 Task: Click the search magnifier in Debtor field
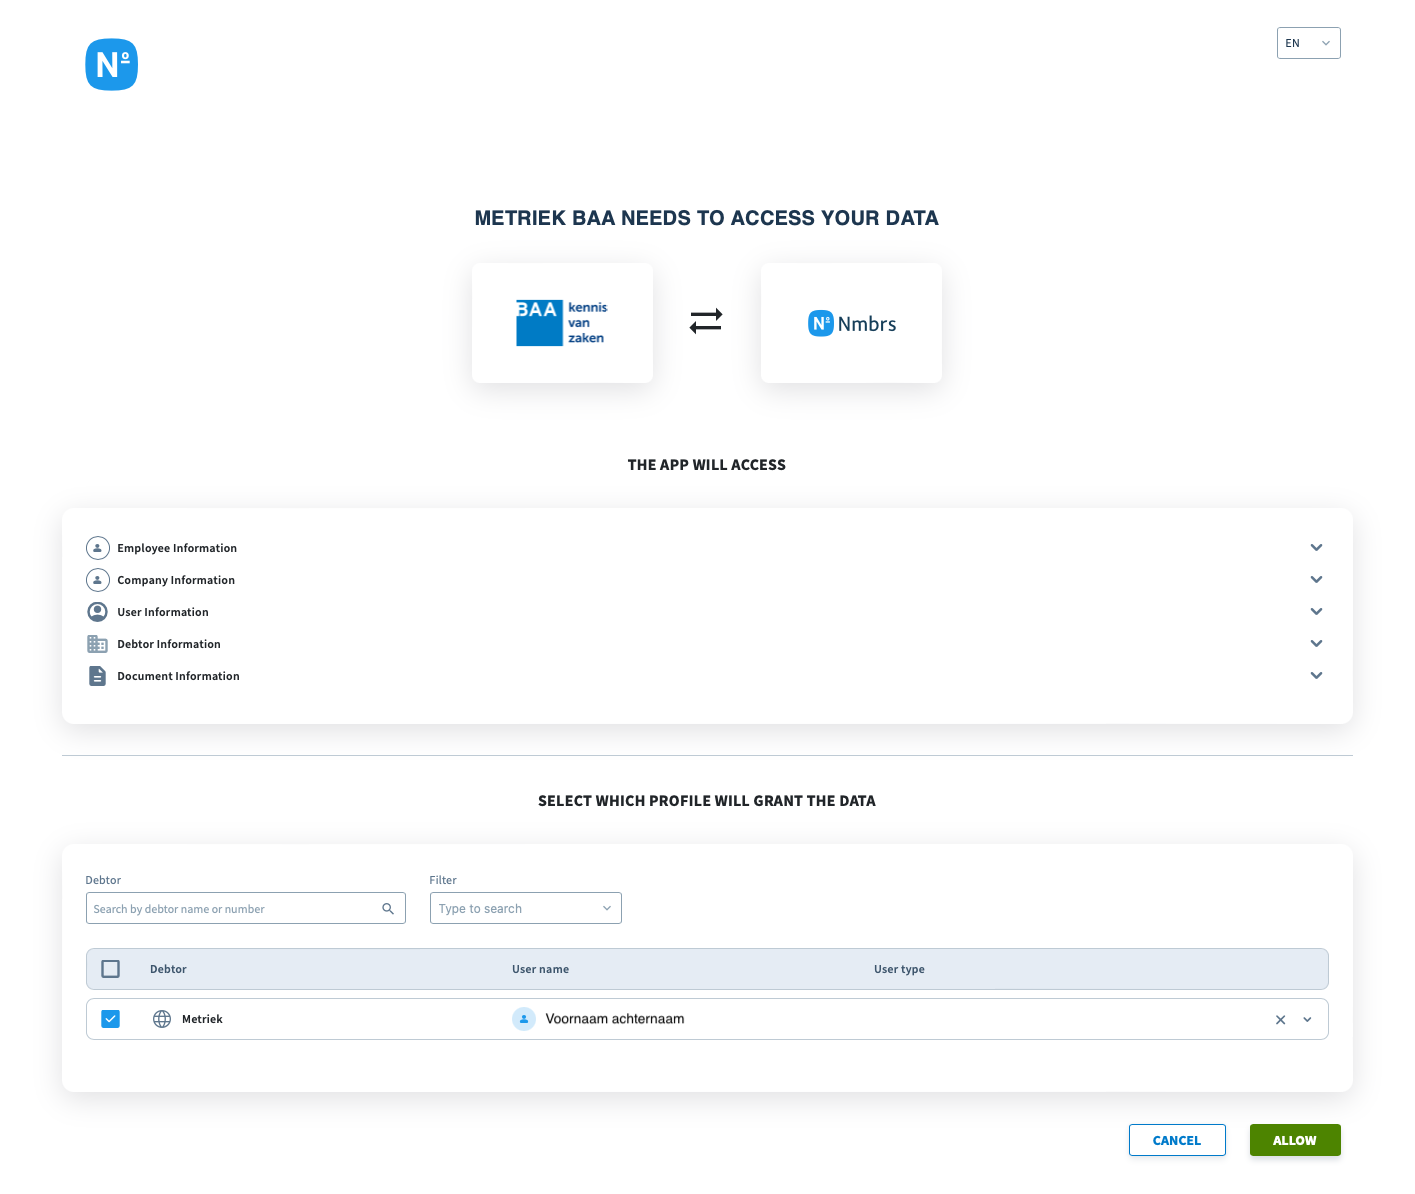[x=388, y=909]
